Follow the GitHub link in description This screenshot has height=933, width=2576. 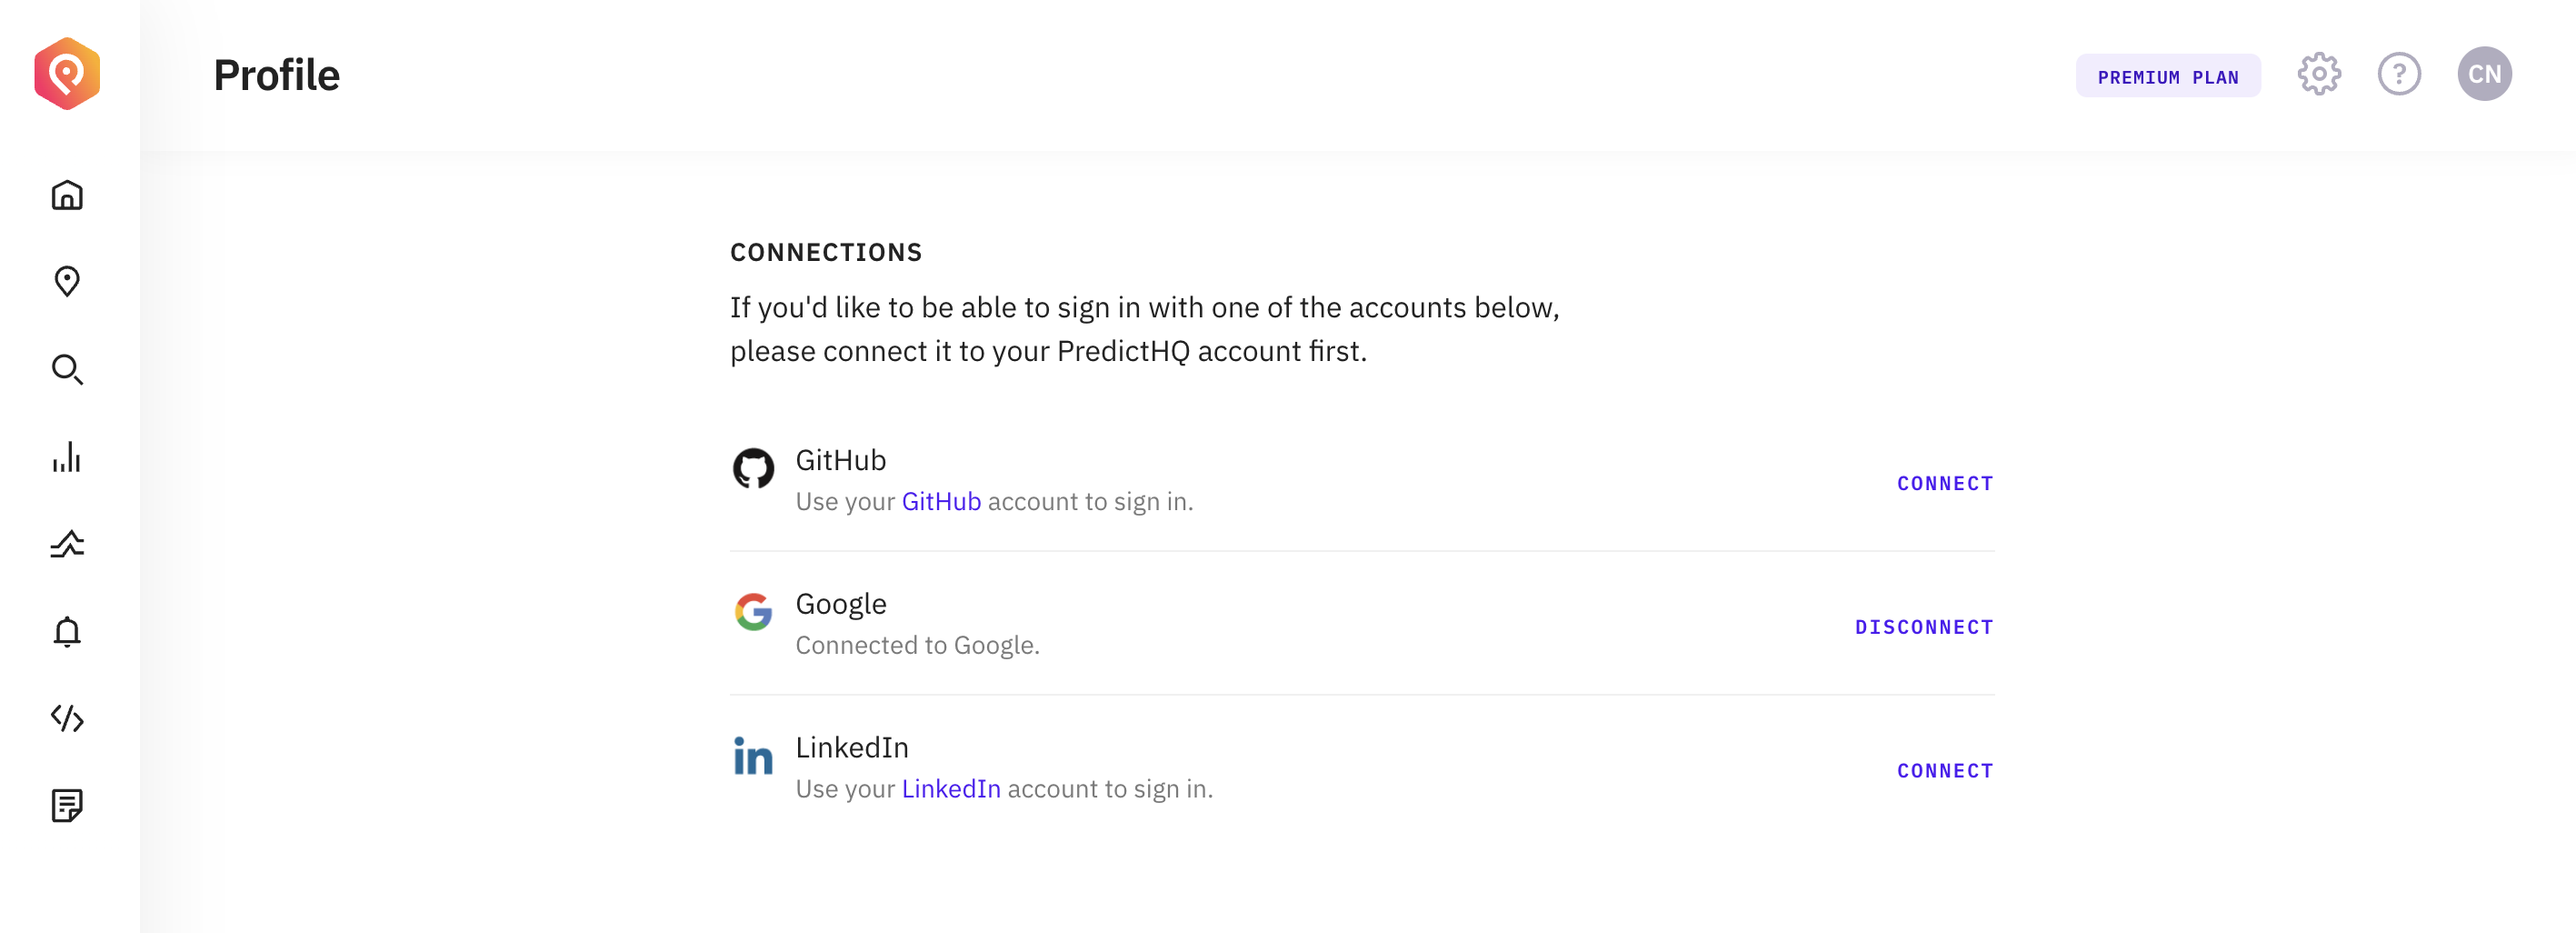coord(941,502)
